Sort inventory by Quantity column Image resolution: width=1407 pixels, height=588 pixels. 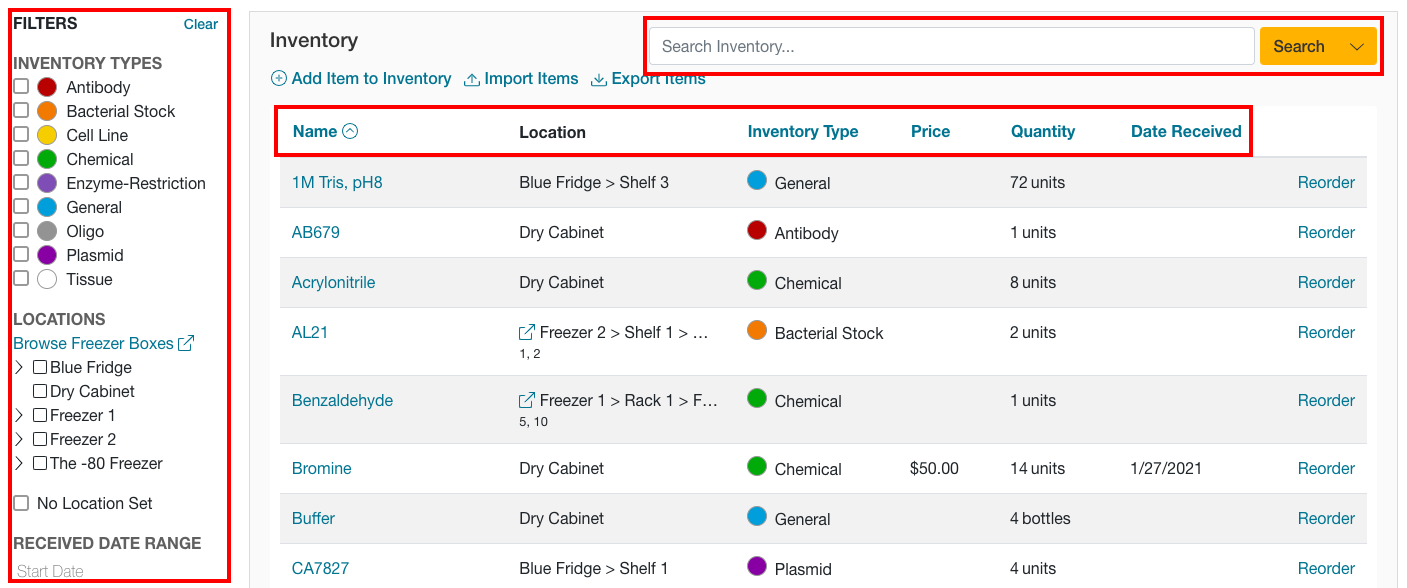[1042, 131]
